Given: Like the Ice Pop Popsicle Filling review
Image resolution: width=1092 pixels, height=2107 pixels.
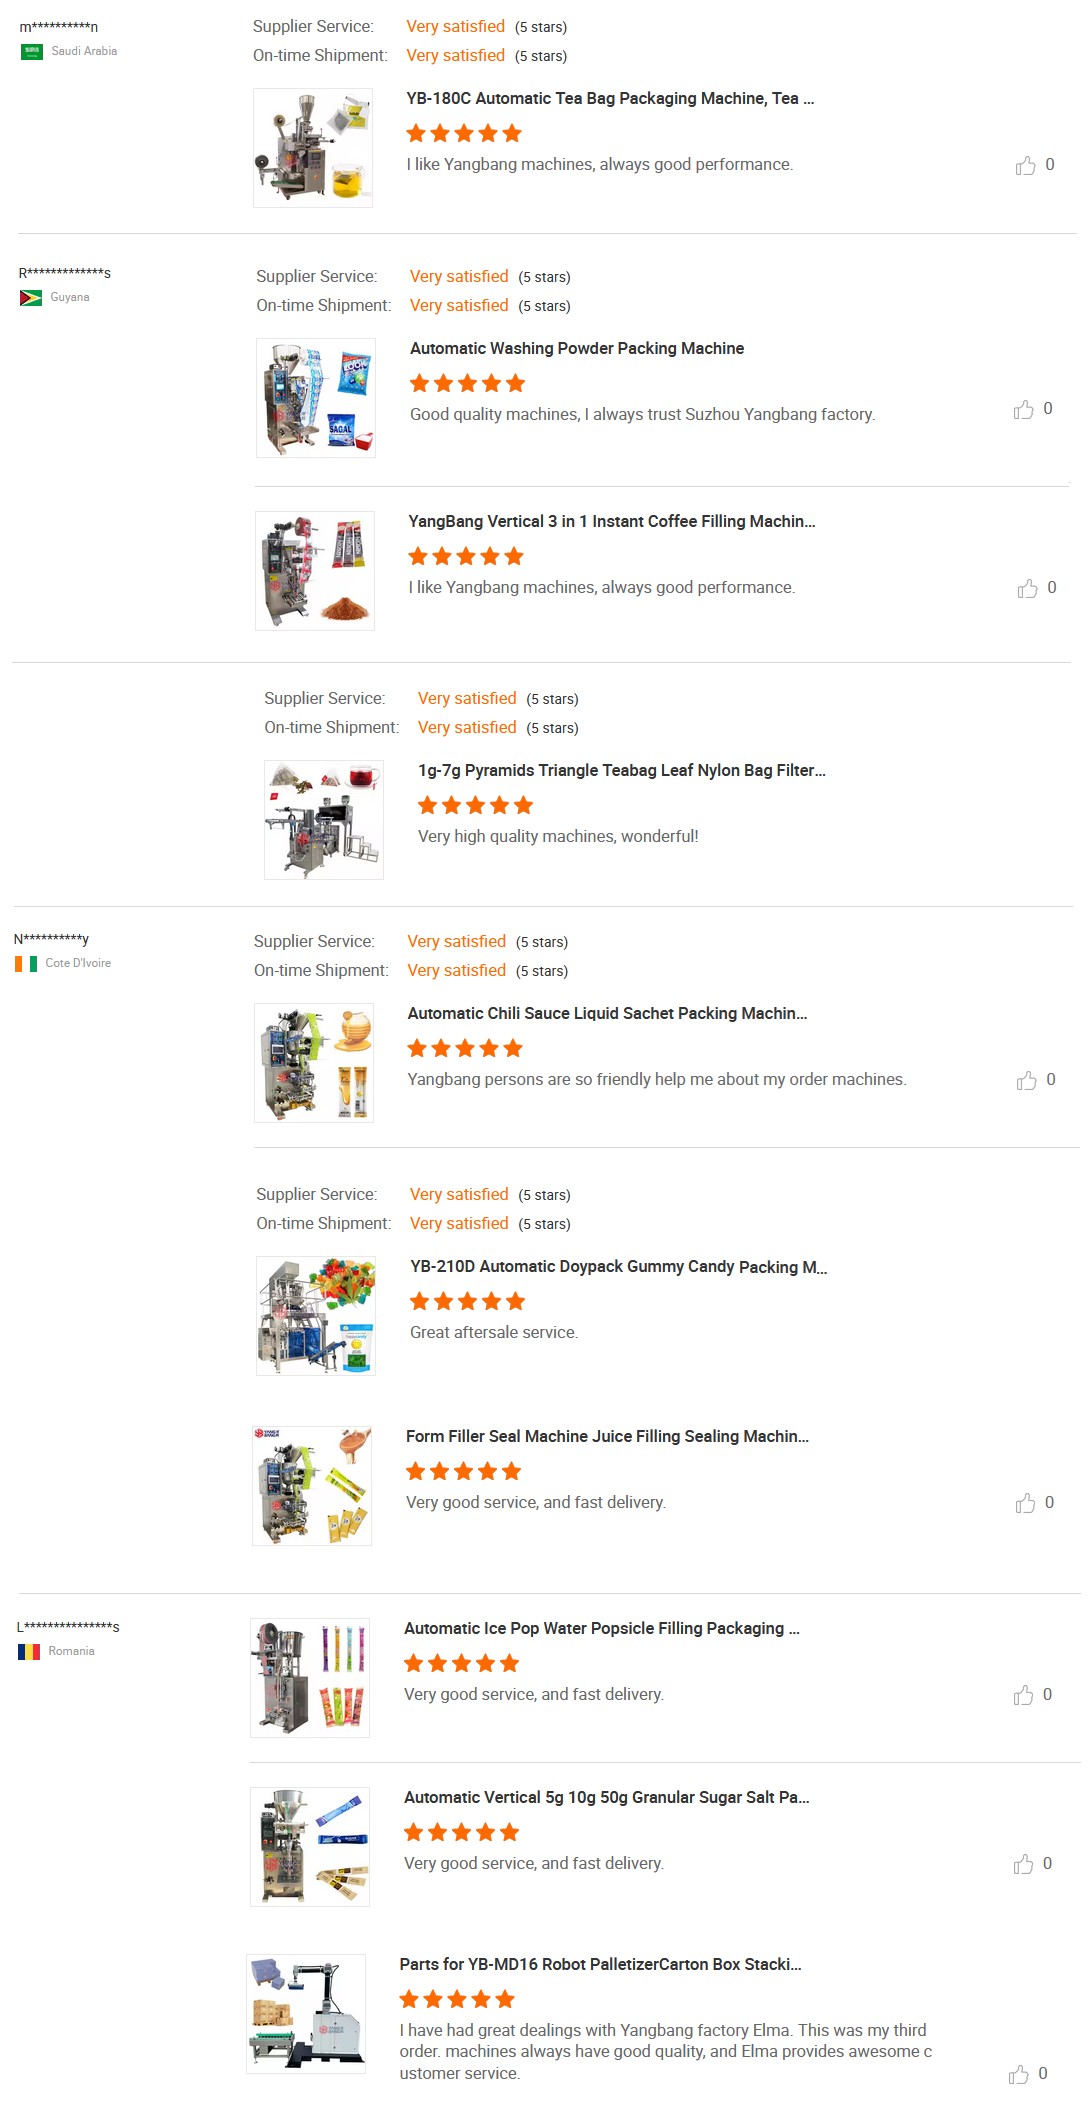Looking at the screenshot, I should [x=1024, y=1695].
